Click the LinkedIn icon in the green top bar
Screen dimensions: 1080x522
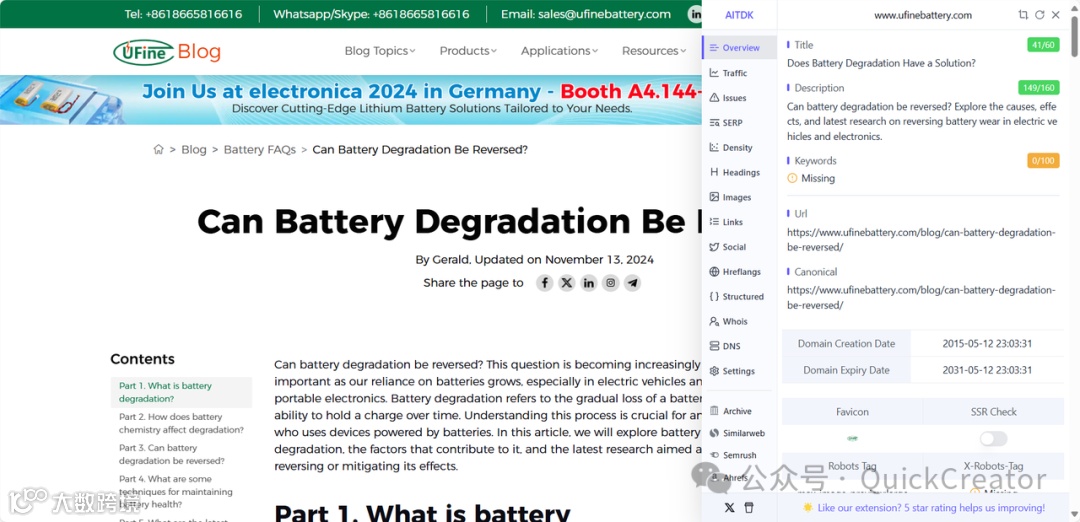pos(694,14)
